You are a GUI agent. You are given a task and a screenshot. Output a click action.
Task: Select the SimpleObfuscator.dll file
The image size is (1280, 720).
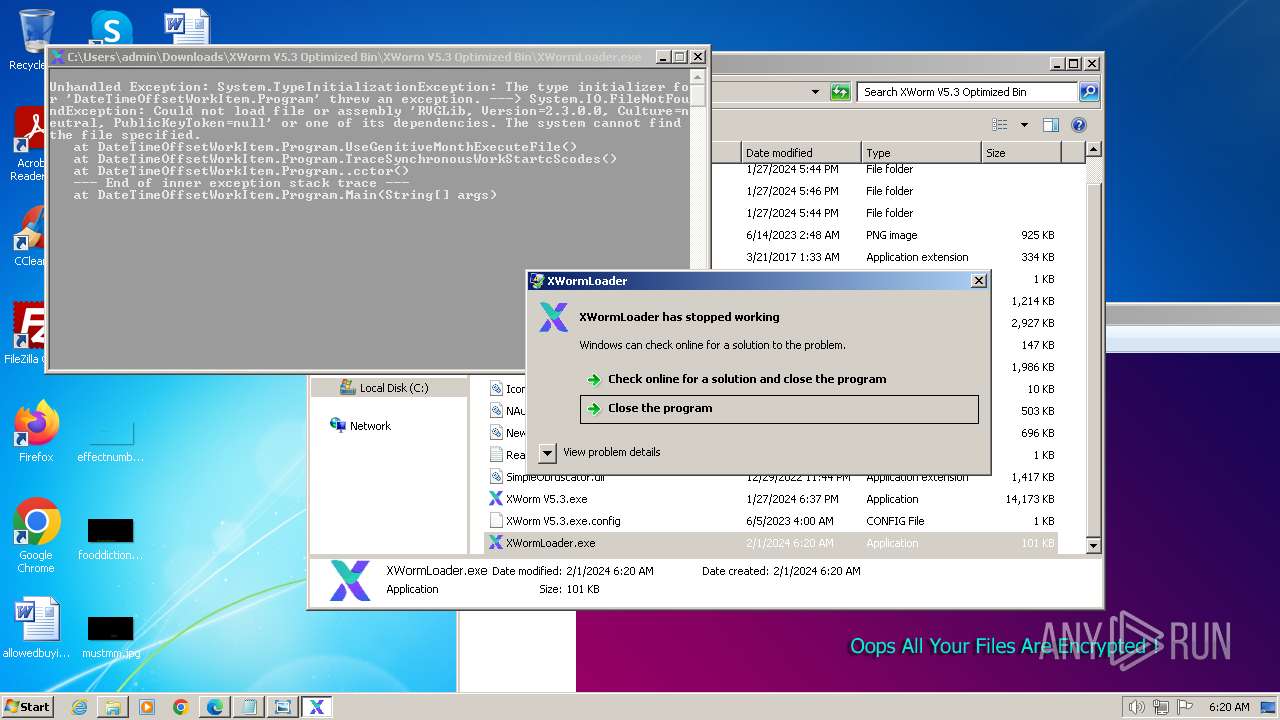[x=771, y=477]
